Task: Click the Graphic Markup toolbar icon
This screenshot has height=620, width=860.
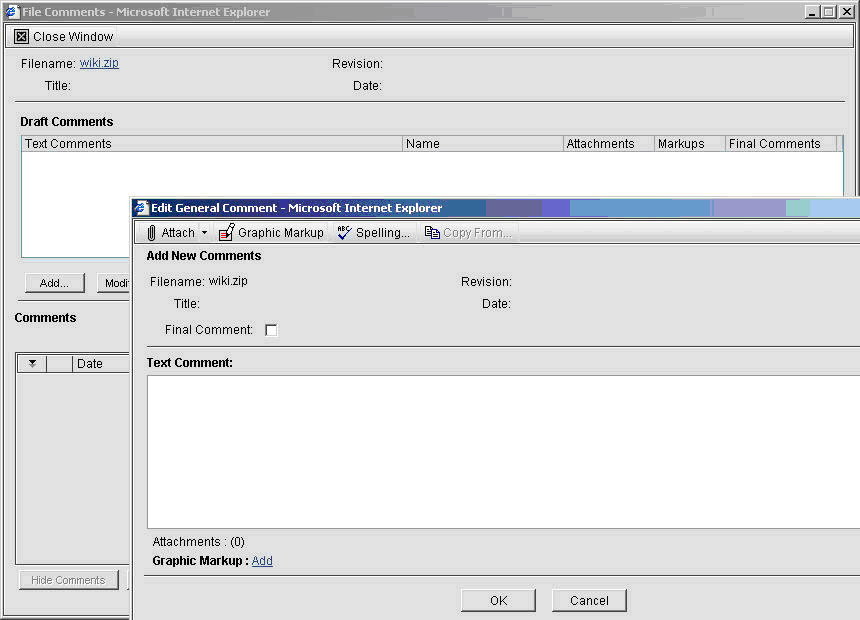Action: (x=227, y=232)
